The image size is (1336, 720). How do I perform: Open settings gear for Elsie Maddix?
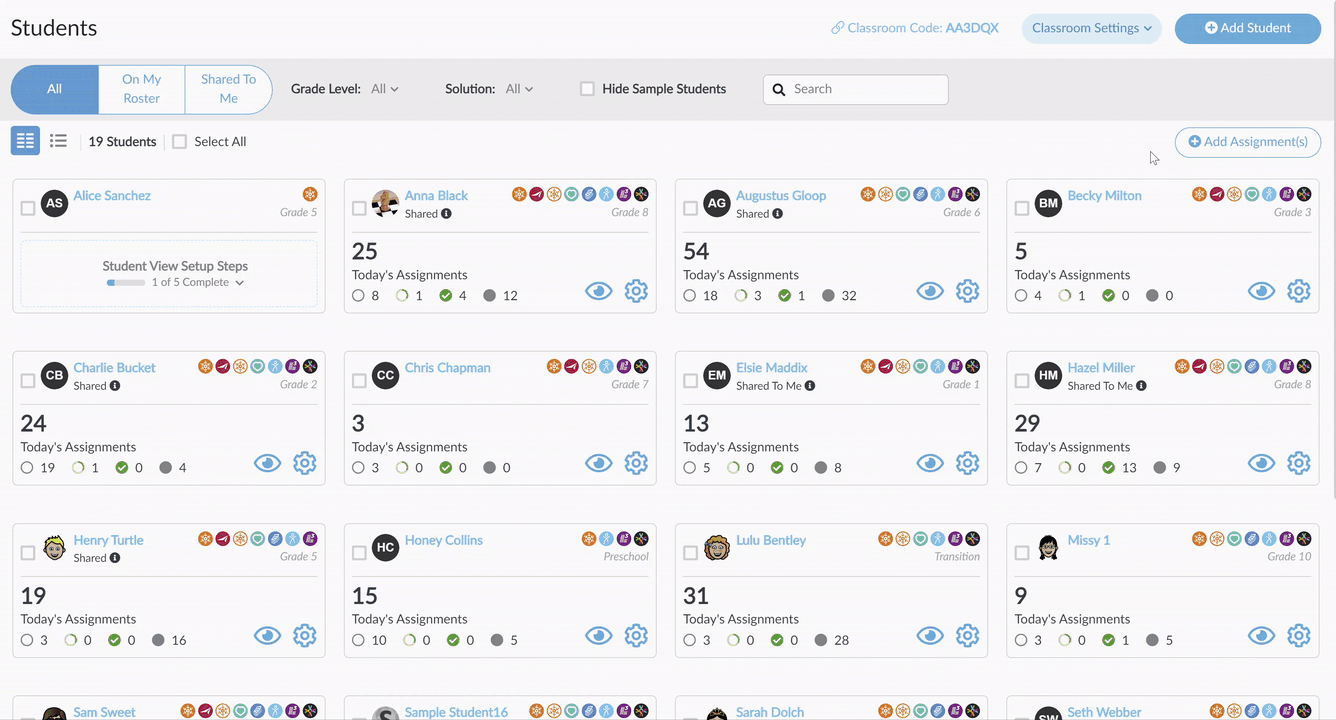coord(967,463)
